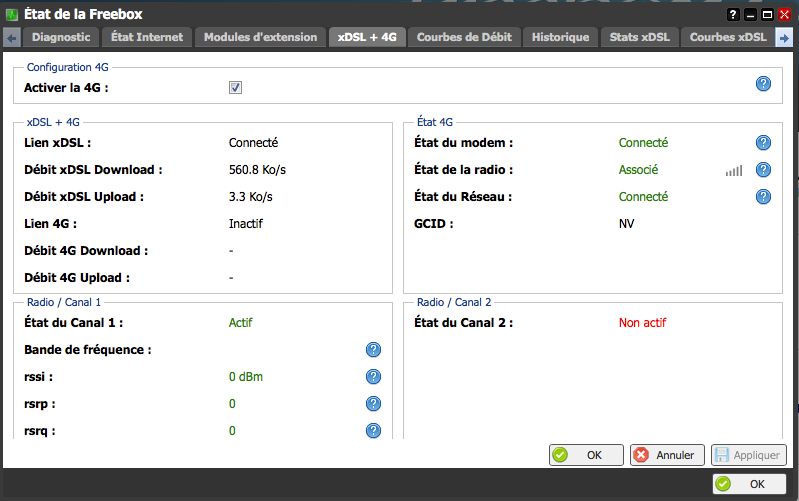
Task: Click the Associé radio status
Action: click(638, 170)
